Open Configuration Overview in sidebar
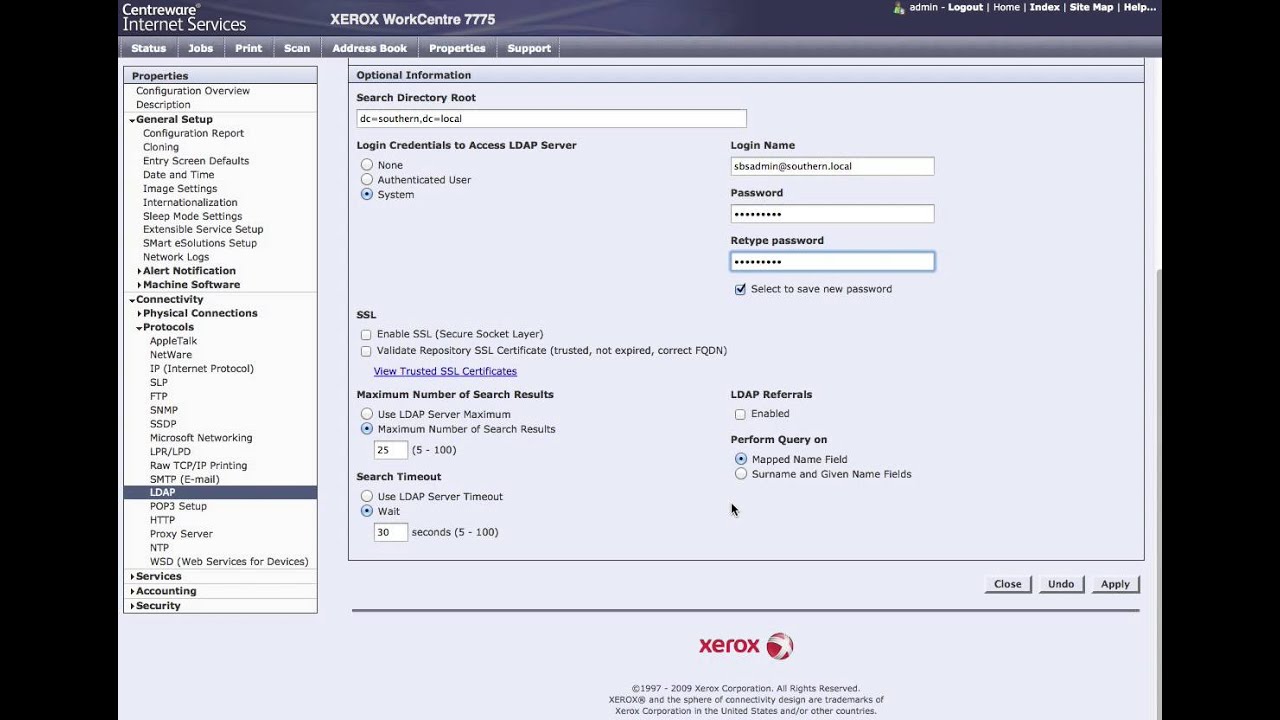Viewport: 1280px width, 720px height. coord(193,91)
